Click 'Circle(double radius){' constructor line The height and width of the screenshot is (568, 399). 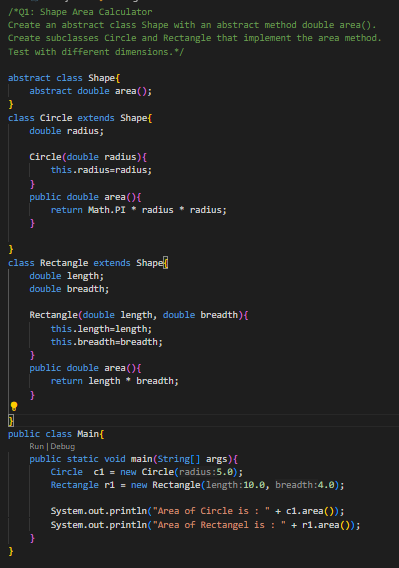[x=88, y=157]
